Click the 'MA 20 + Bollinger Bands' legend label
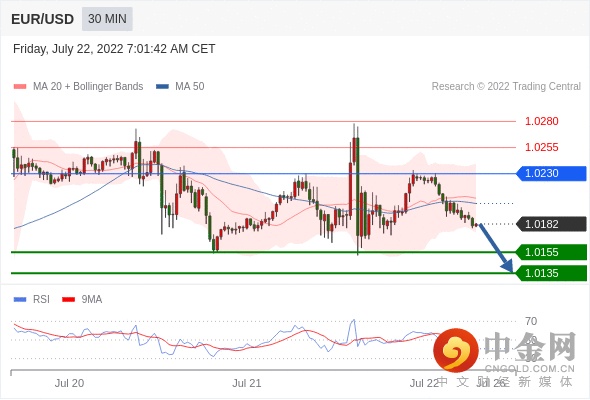The height and width of the screenshot is (400, 590). (88, 87)
